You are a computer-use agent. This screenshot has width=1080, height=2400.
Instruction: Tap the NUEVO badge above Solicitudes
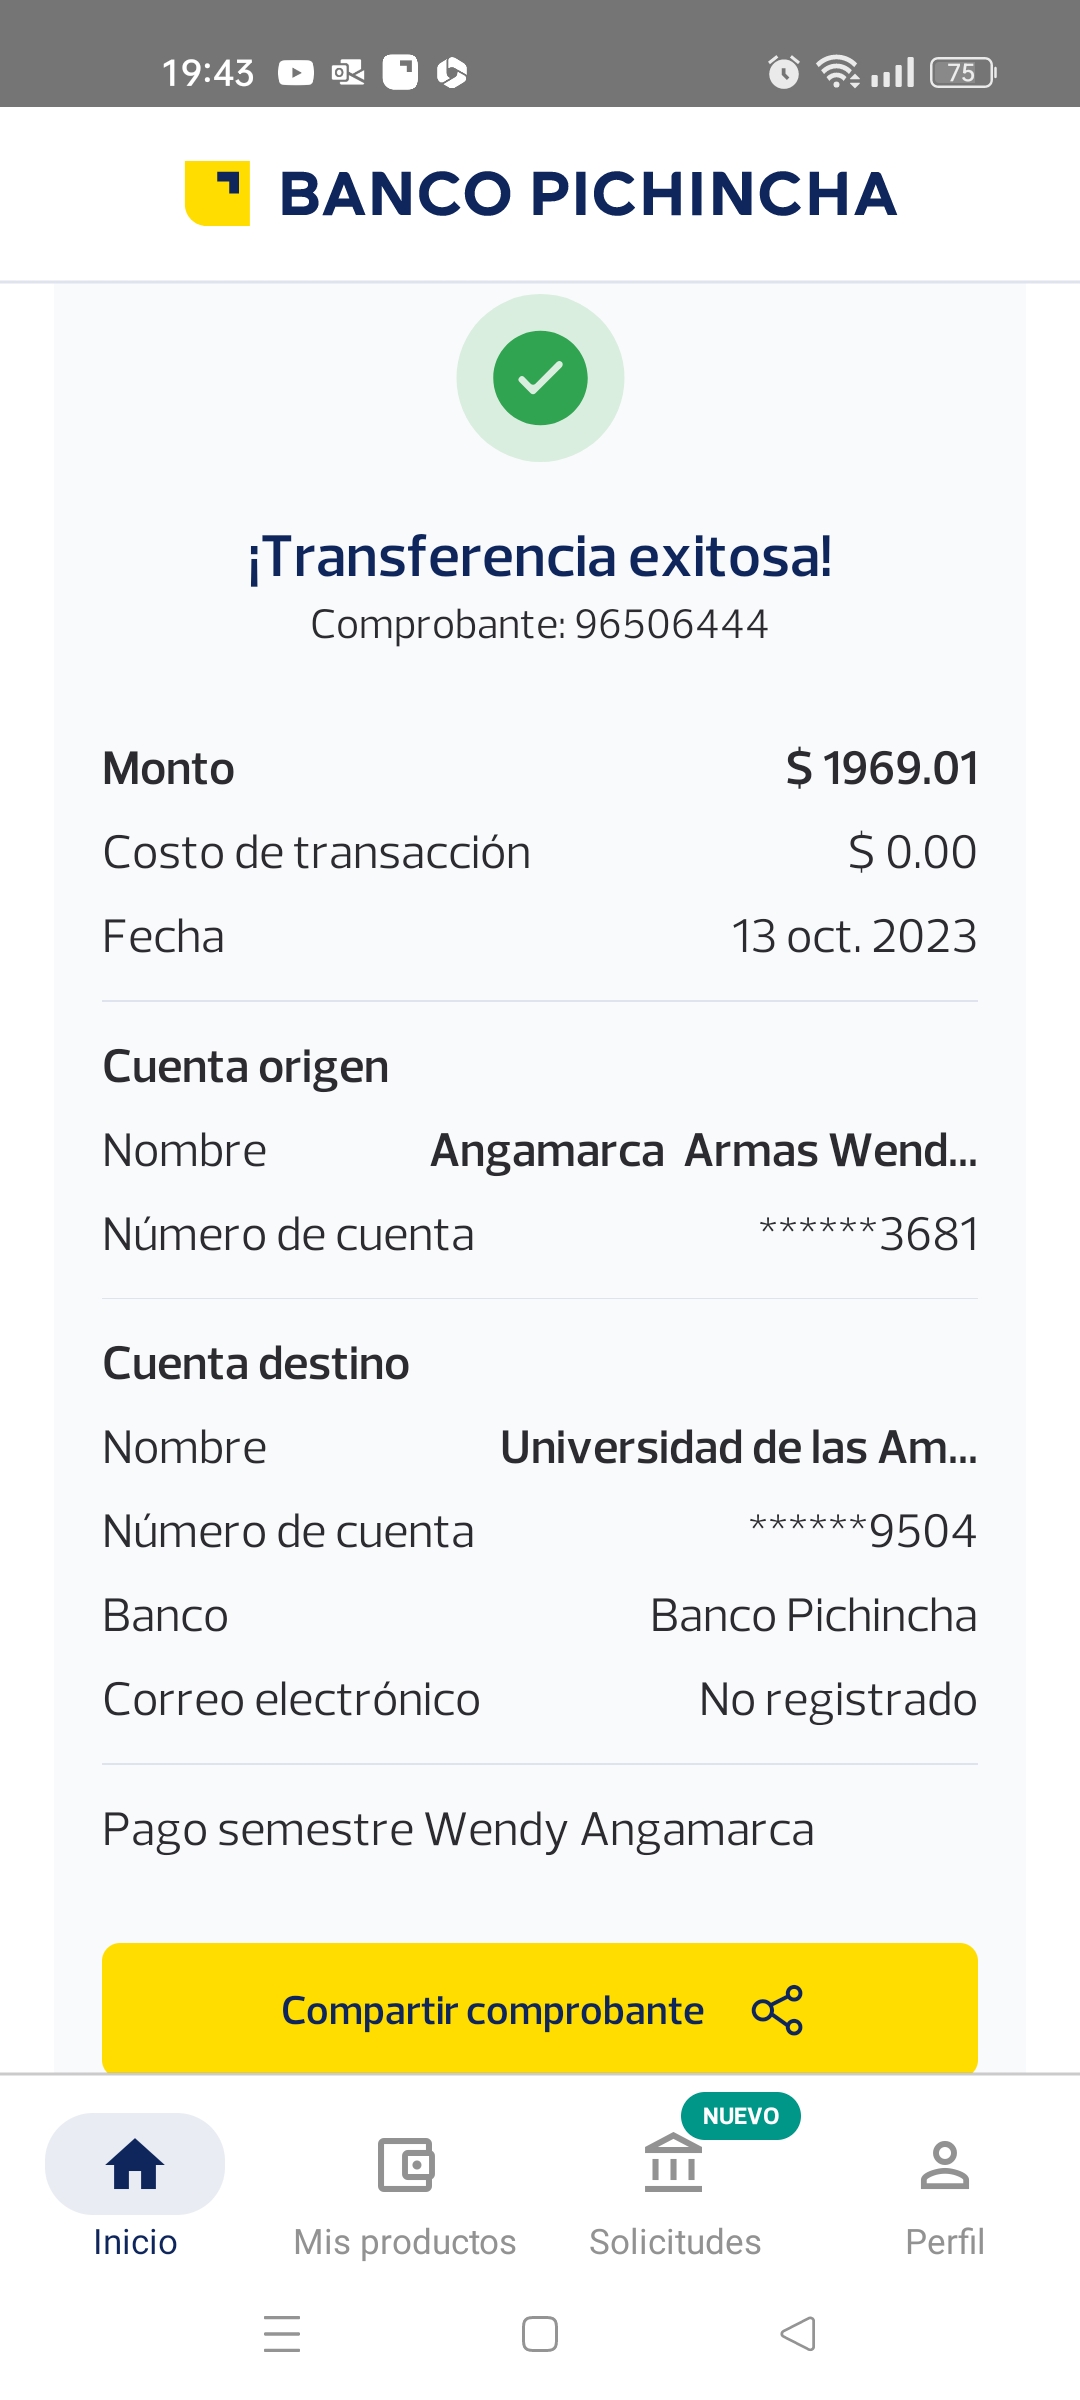[740, 2116]
